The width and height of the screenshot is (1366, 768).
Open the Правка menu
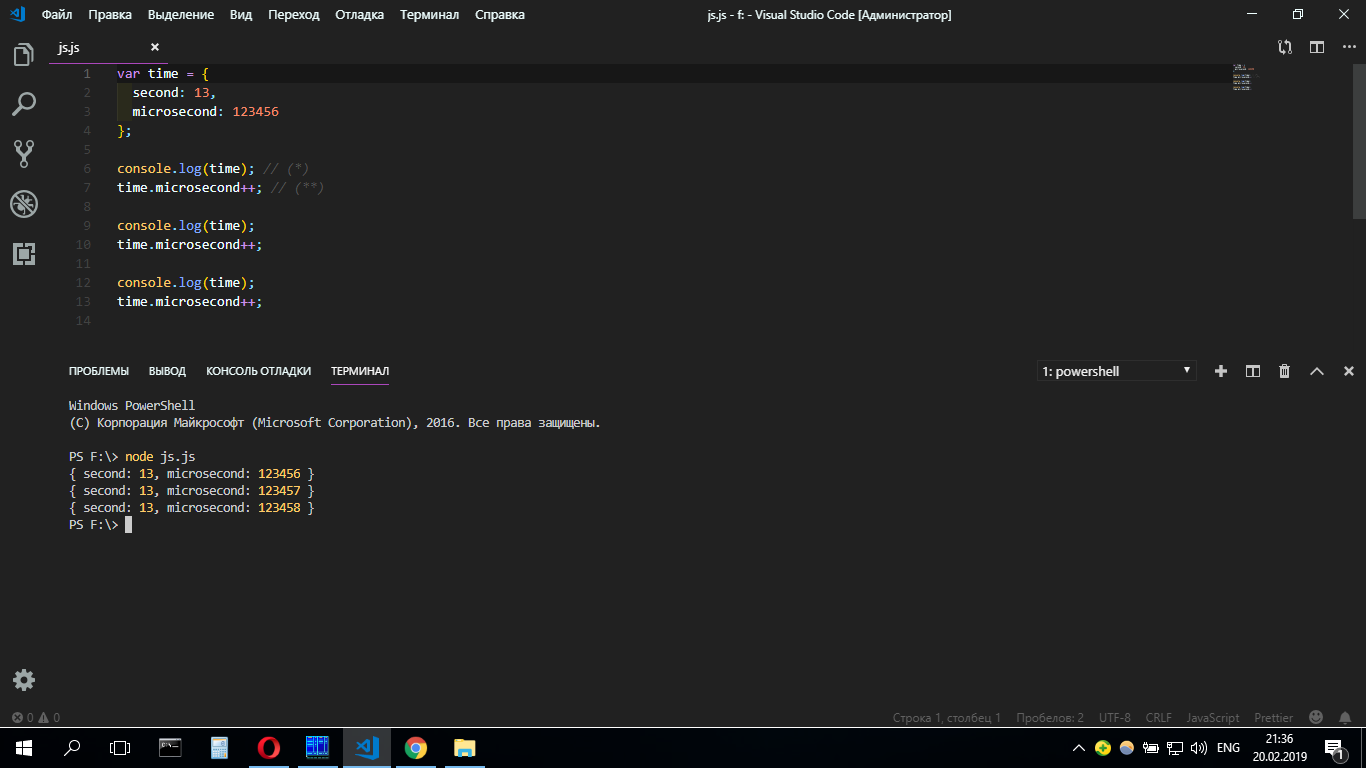[x=110, y=15]
